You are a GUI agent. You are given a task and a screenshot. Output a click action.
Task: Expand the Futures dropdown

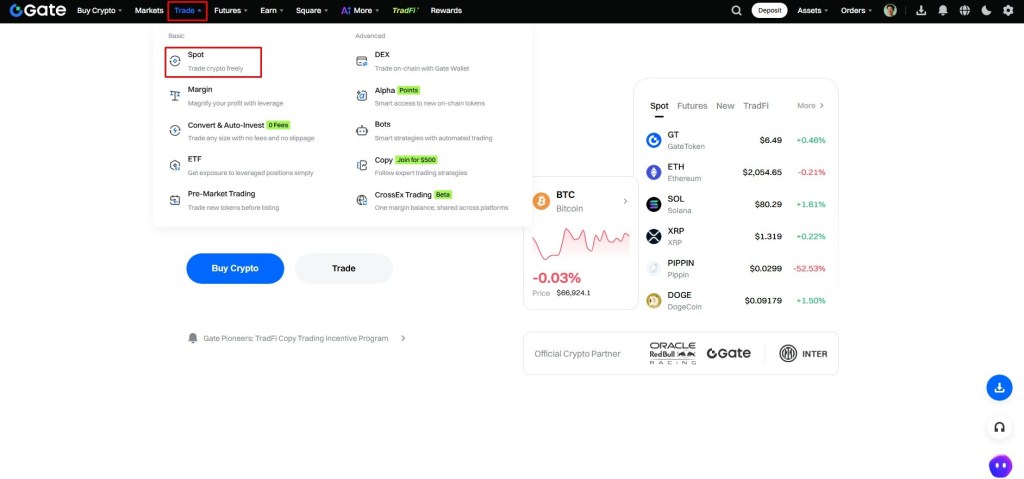pyautogui.click(x=231, y=10)
